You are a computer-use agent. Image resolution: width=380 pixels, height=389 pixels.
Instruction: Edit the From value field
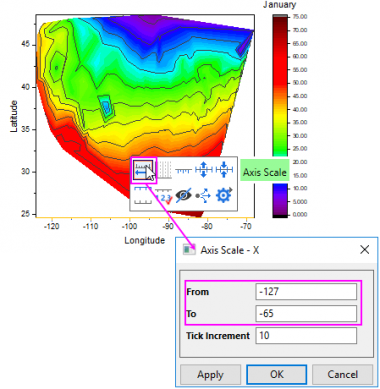click(x=306, y=292)
